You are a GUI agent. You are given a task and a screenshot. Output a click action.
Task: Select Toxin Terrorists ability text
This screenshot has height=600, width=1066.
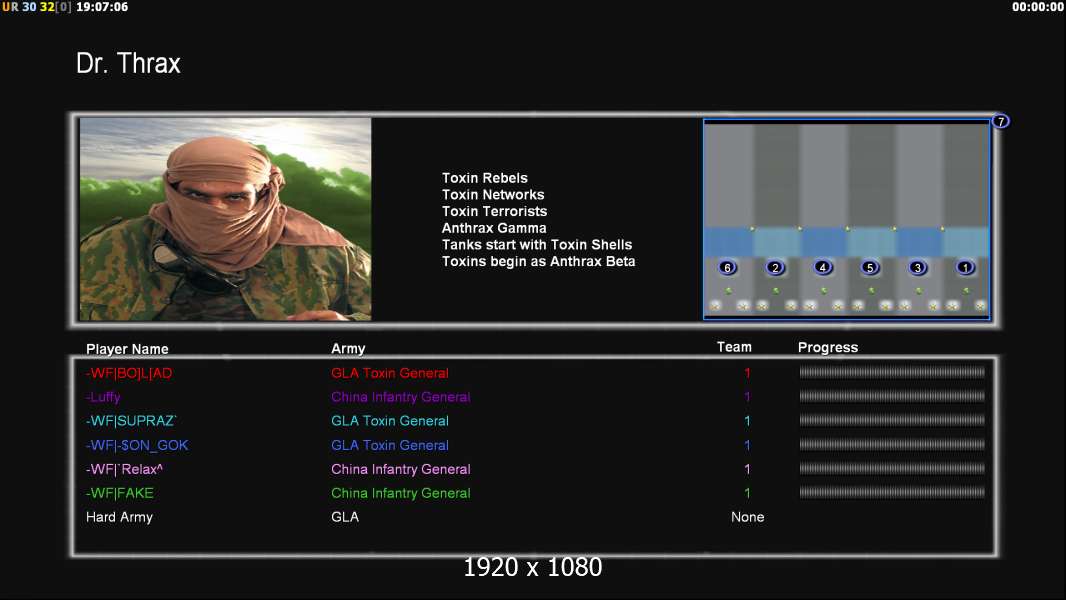tap(494, 211)
